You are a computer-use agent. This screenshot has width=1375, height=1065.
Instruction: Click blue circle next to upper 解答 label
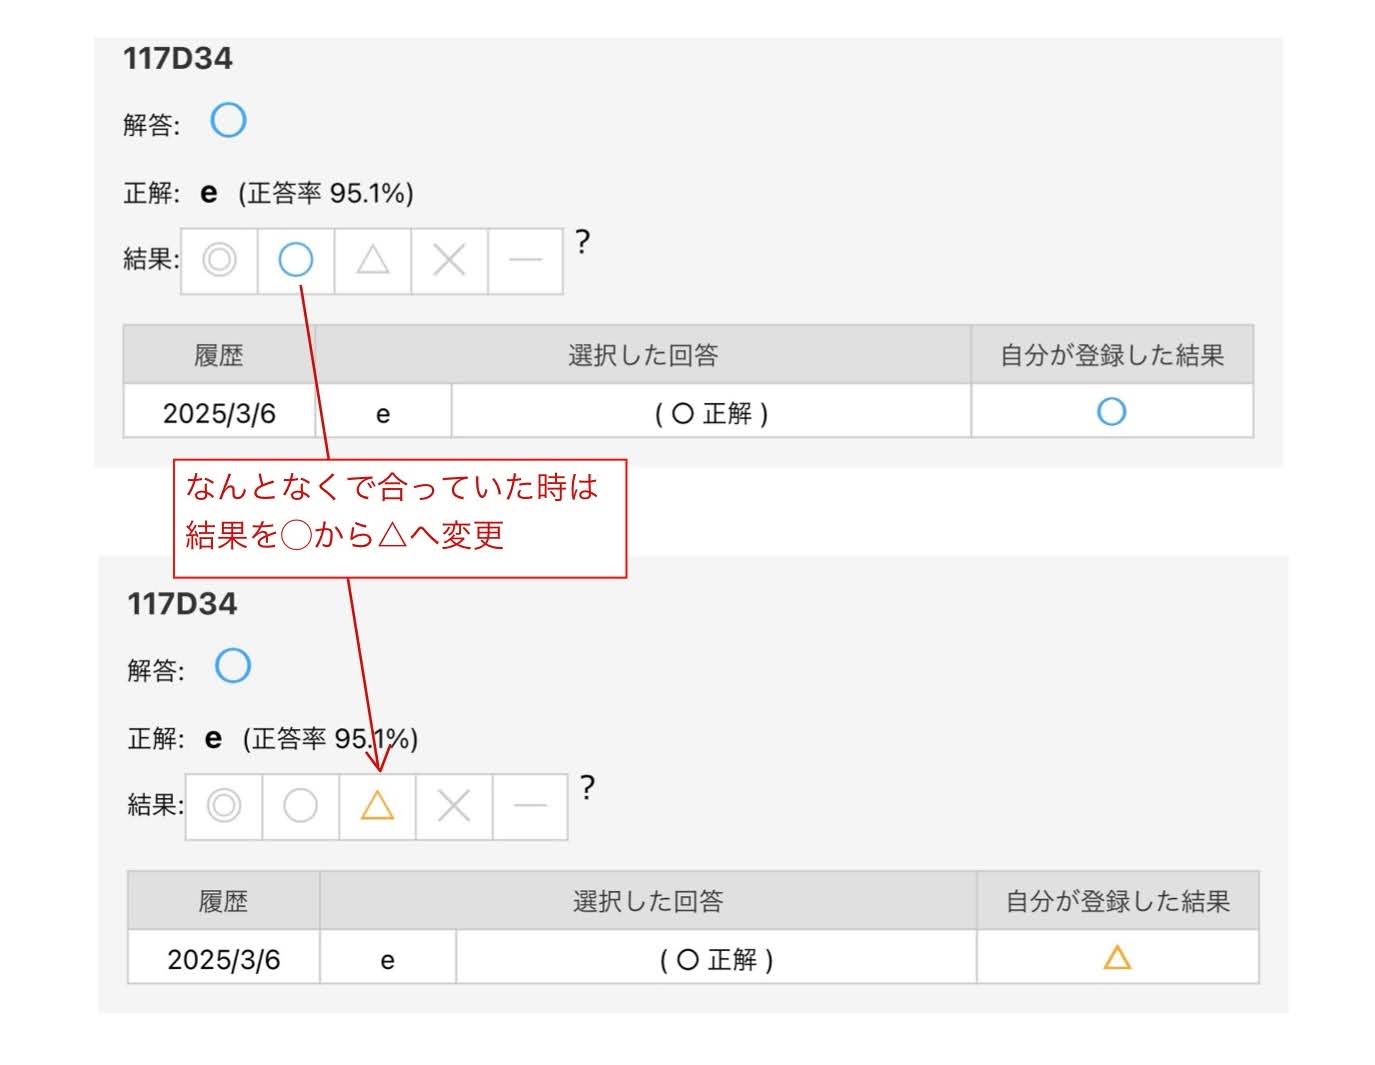(x=228, y=121)
